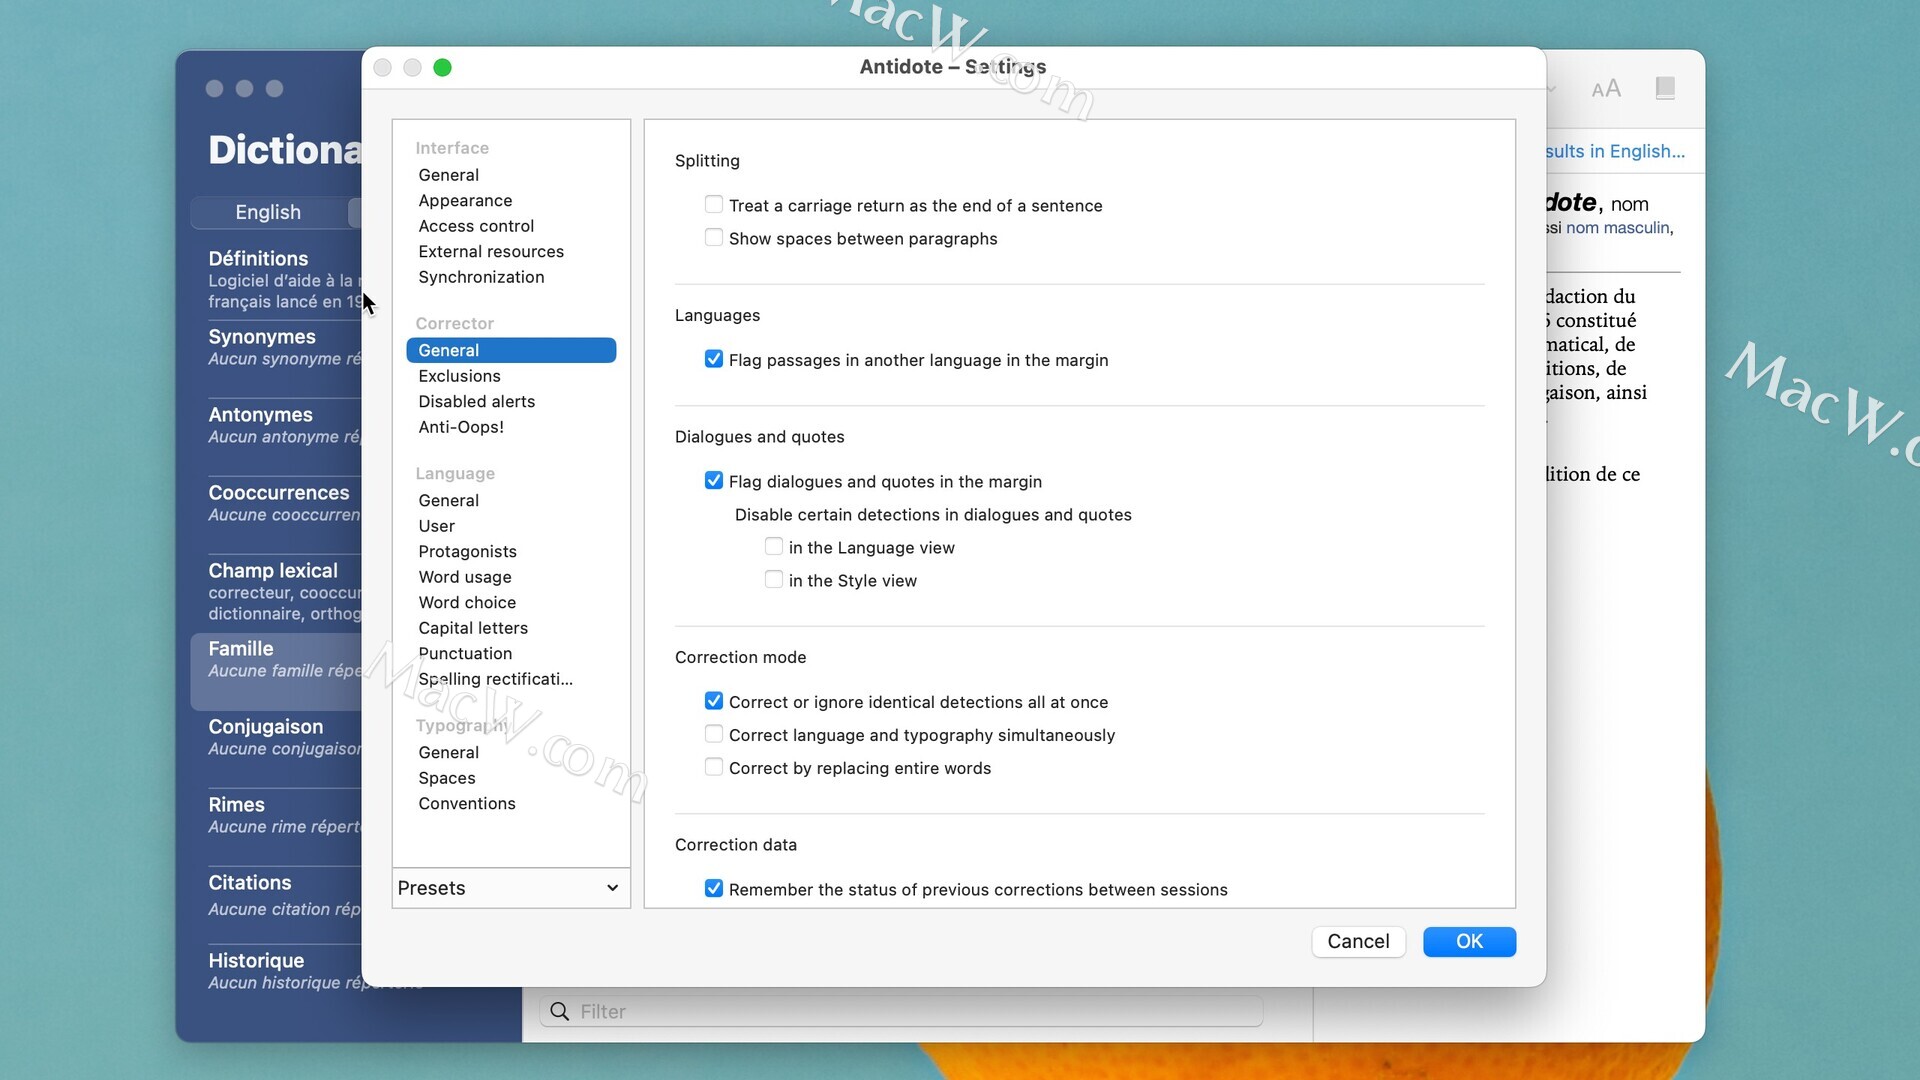Select Corrector General item
Viewport: 1920px width, 1080px height.
(511, 350)
